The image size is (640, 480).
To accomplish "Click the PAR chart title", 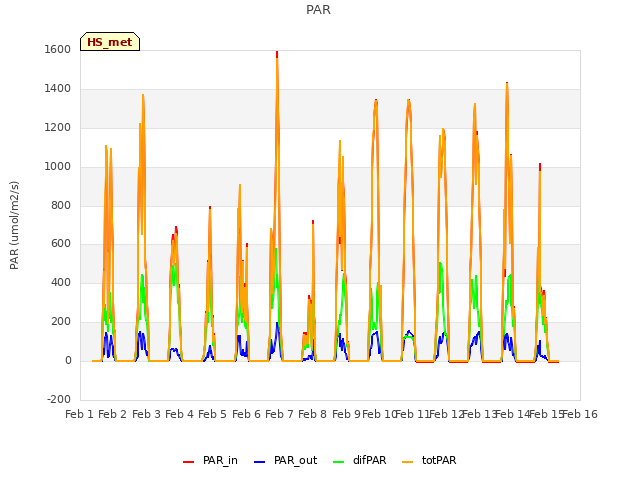I will pos(318,10).
